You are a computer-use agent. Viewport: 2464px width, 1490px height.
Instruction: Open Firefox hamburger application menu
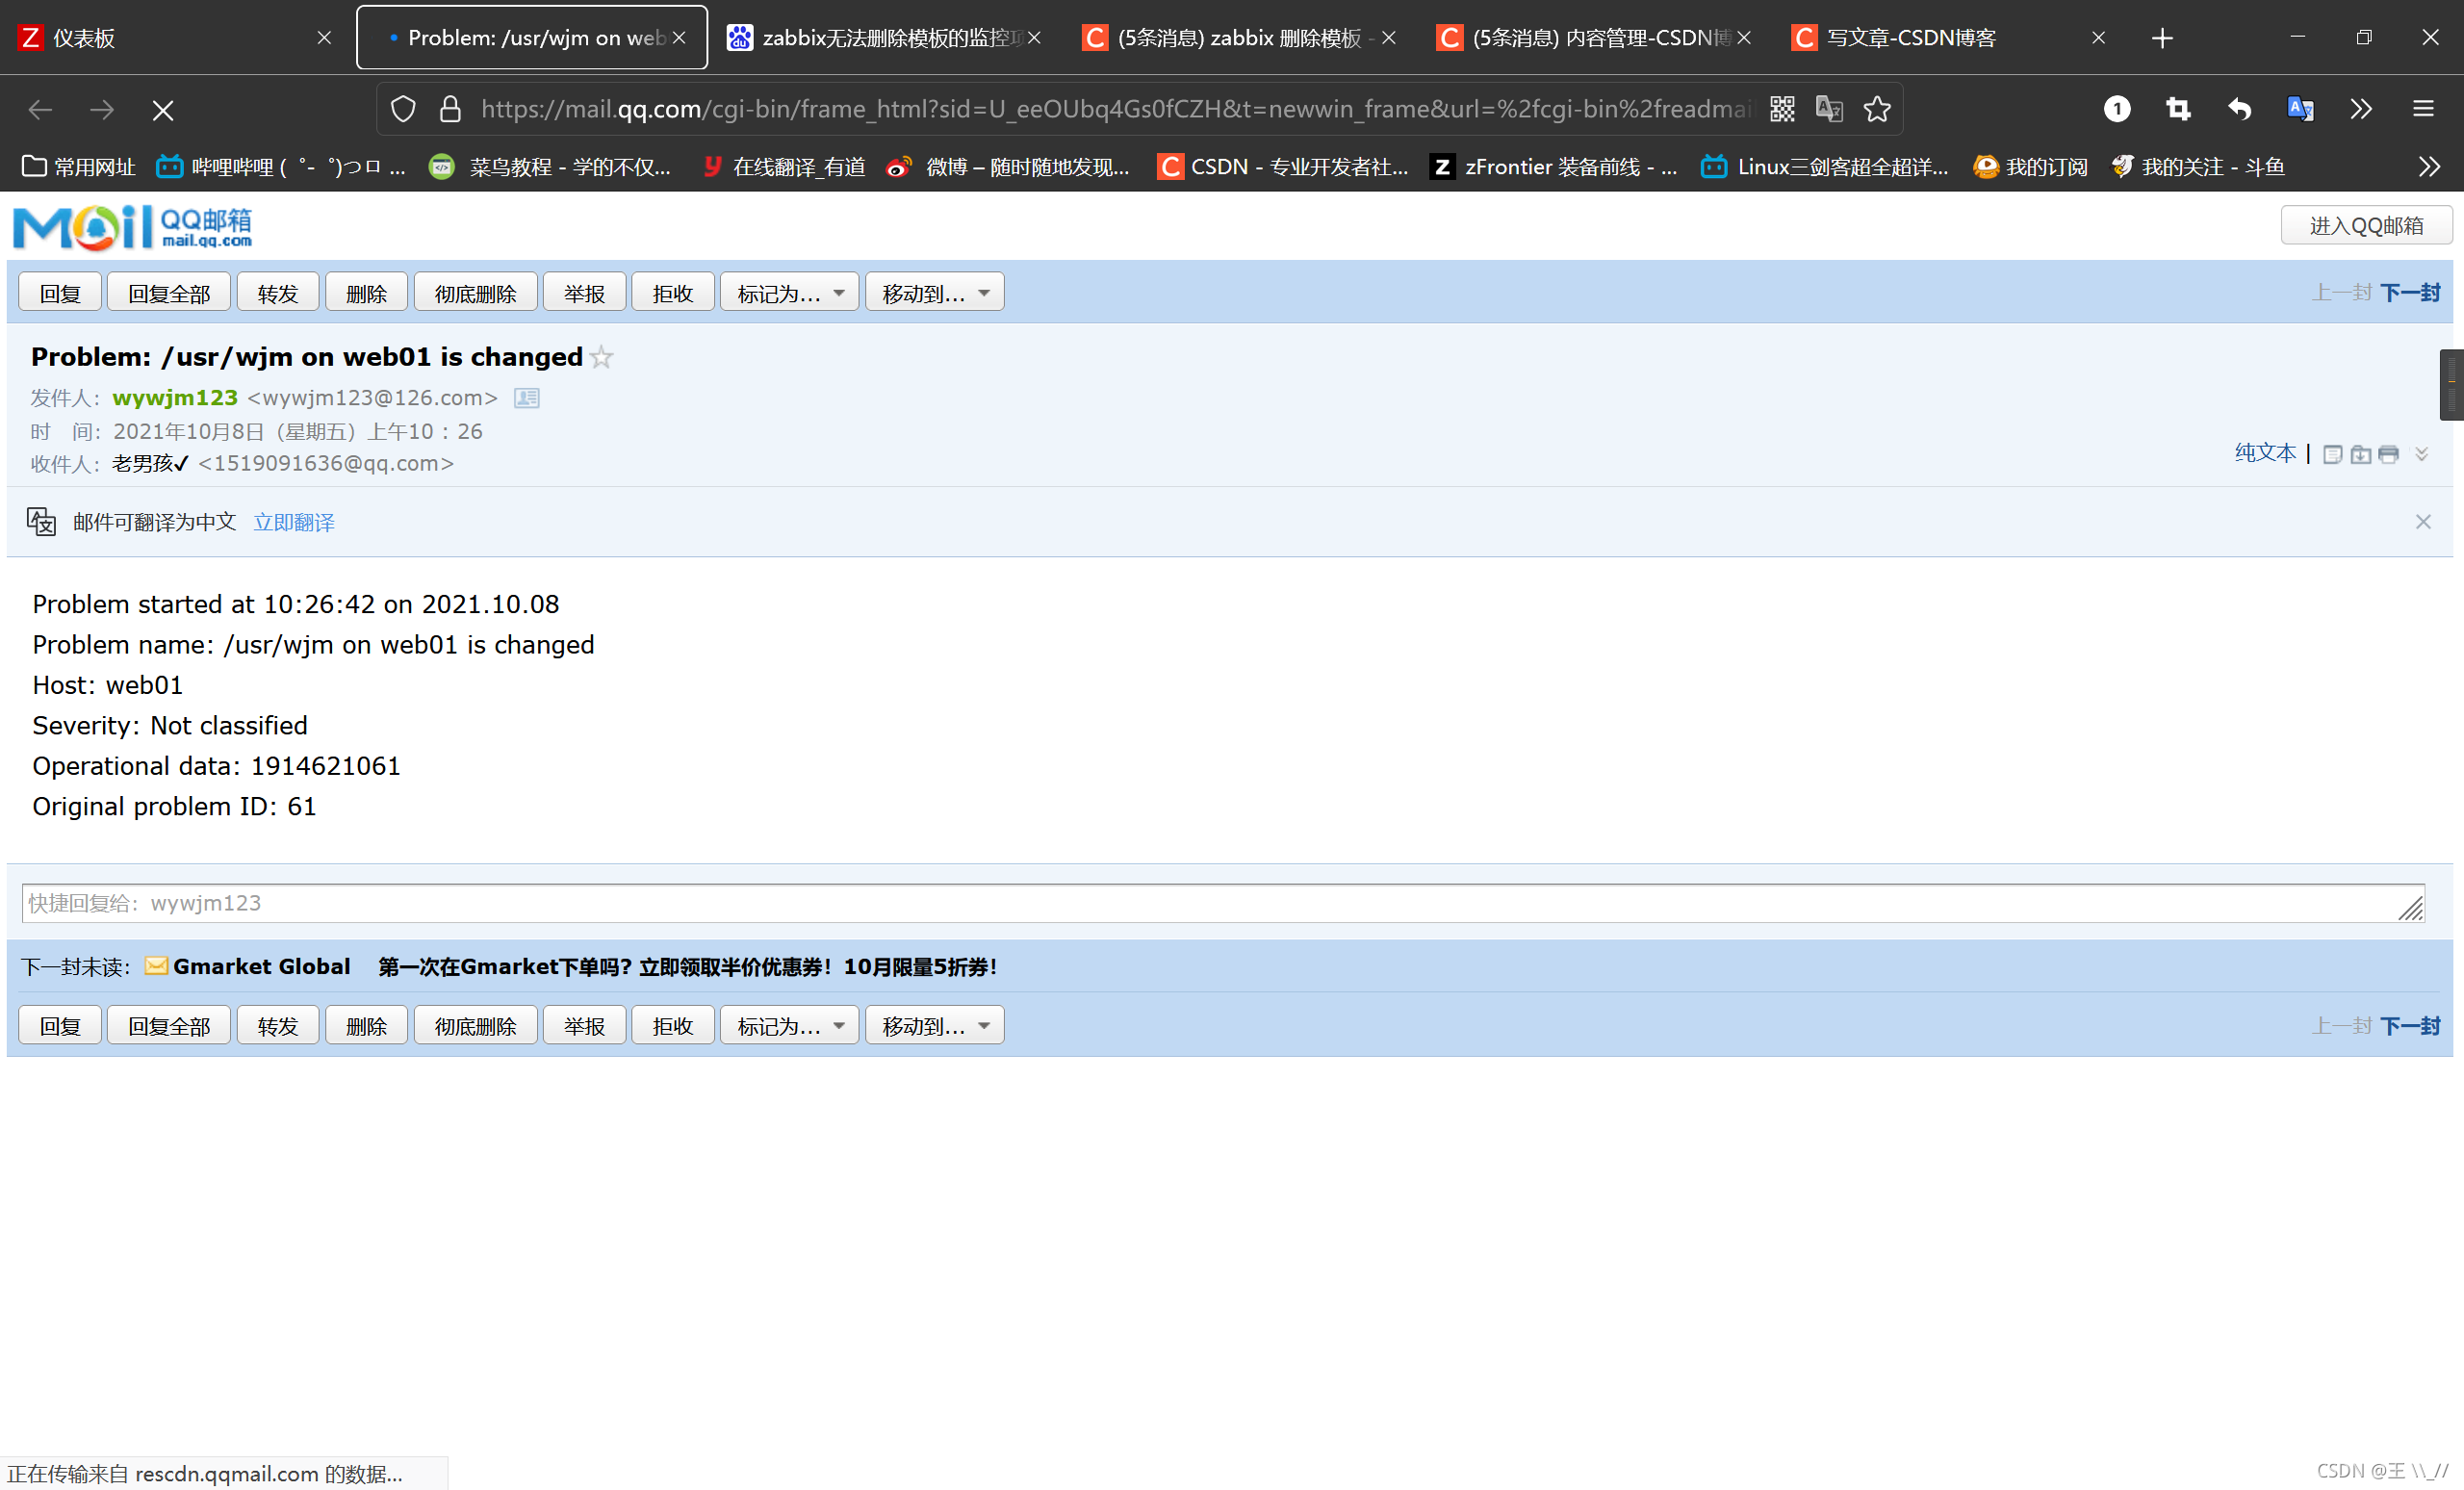click(x=2422, y=109)
